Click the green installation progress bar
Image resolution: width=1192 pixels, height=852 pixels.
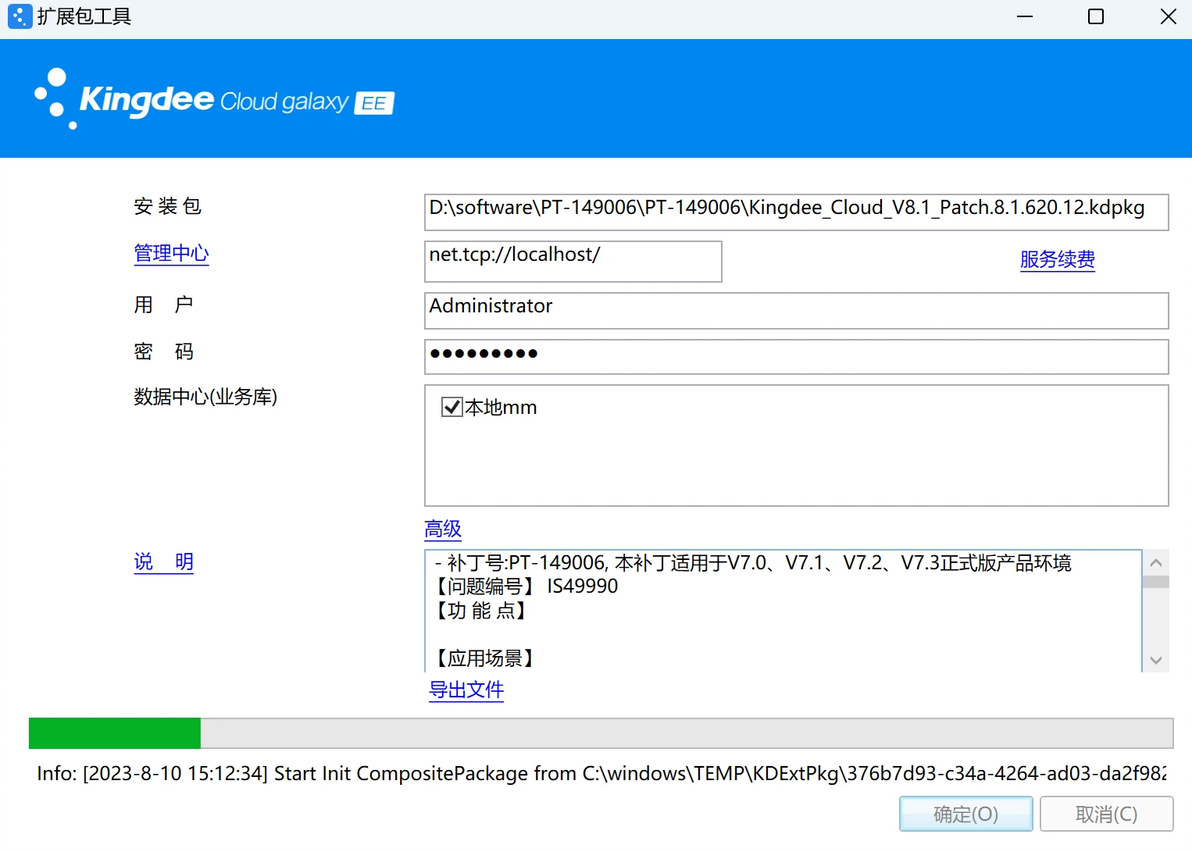point(601,733)
